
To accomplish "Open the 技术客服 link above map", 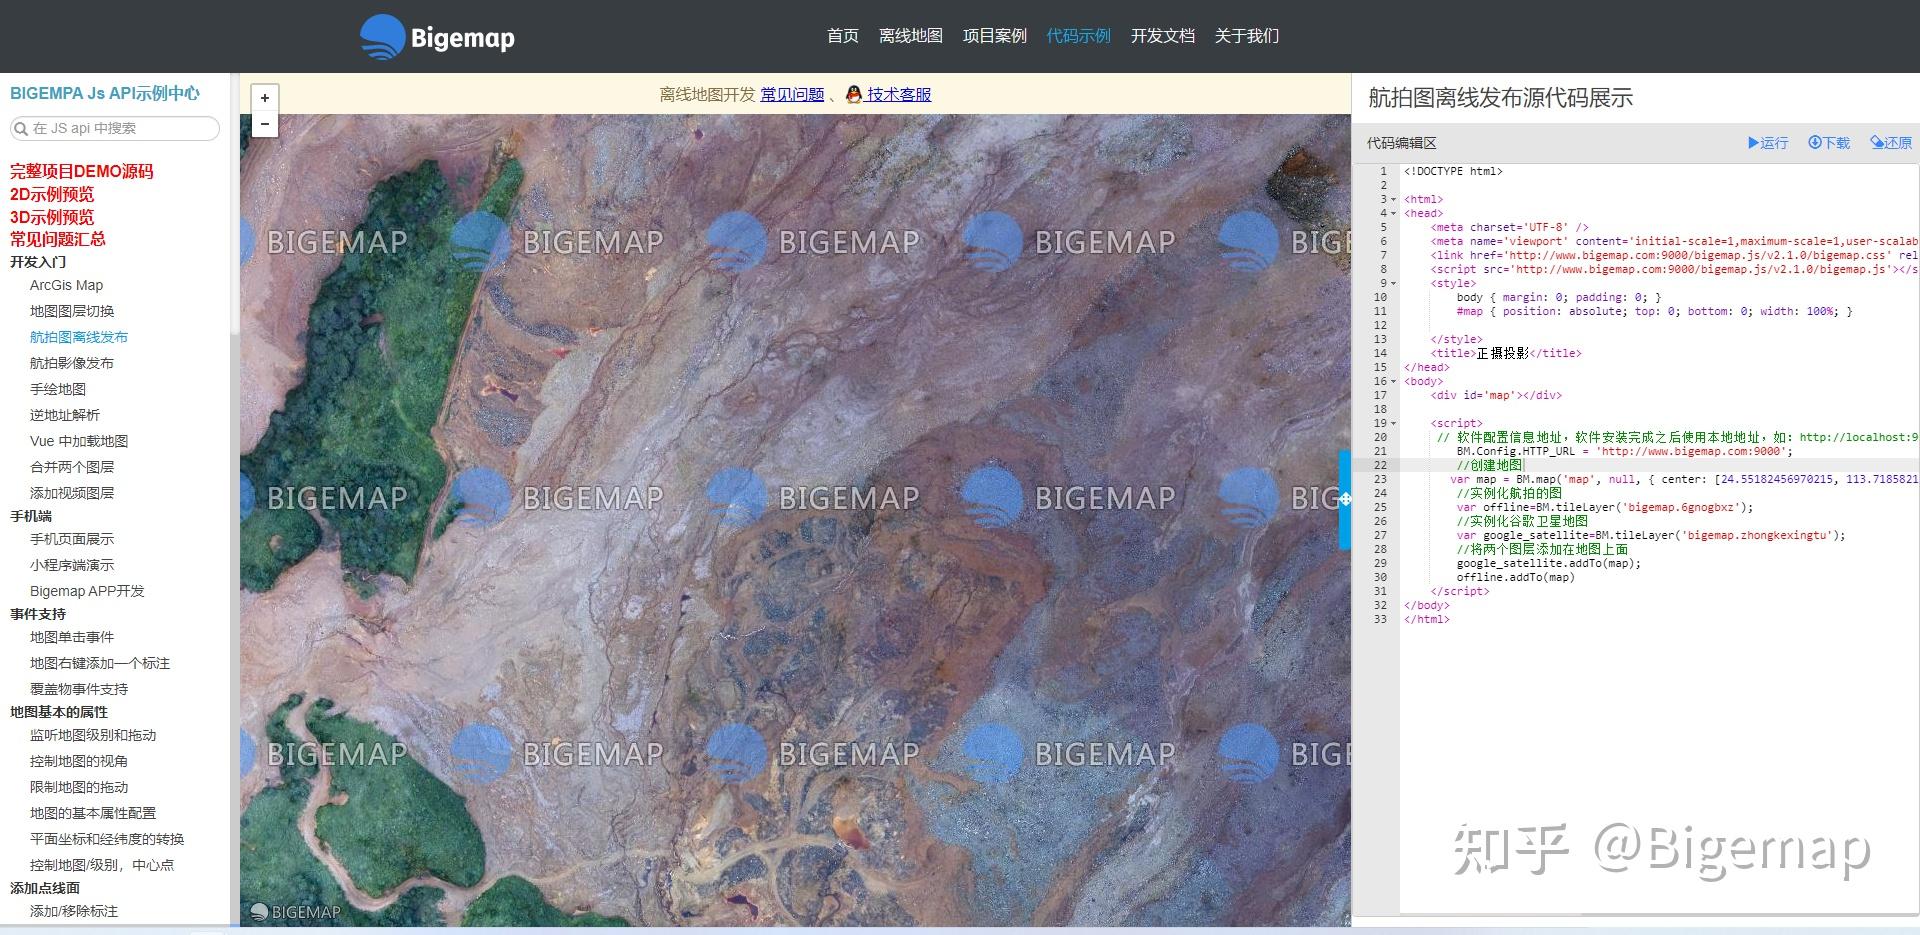I will pyautogui.click(x=899, y=94).
